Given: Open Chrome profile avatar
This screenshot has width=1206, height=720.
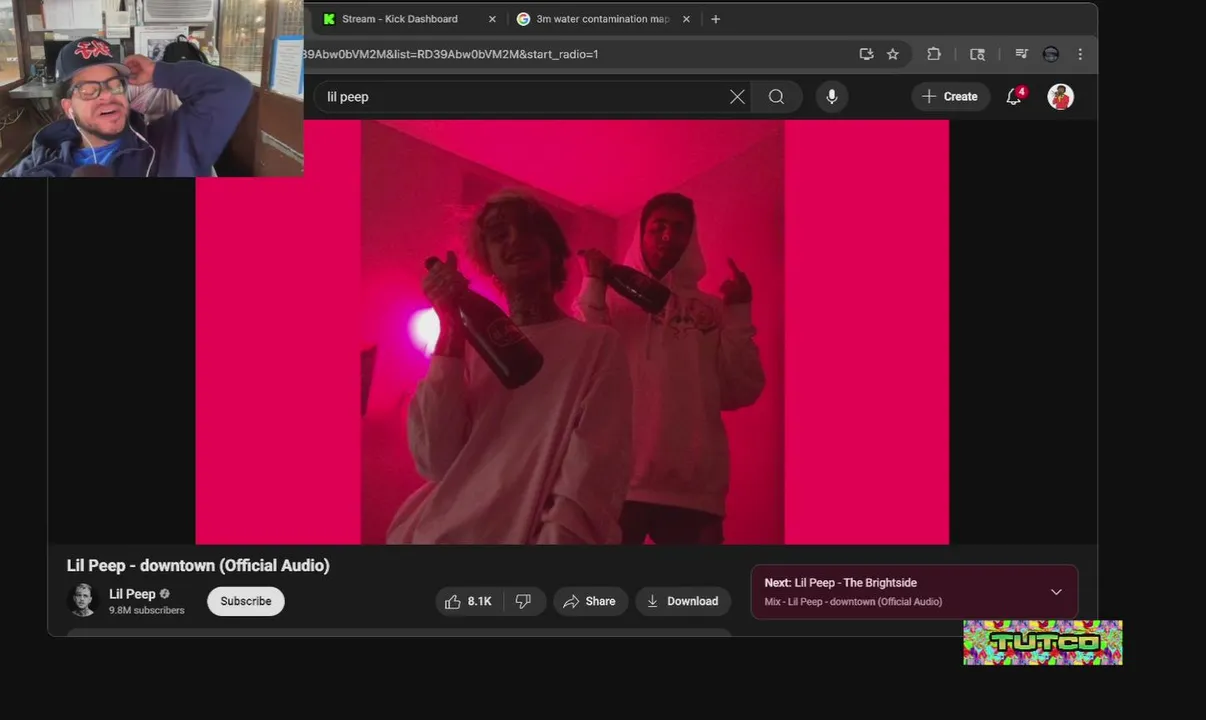Looking at the screenshot, I should pyautogui.click(x=1051, y=54).
